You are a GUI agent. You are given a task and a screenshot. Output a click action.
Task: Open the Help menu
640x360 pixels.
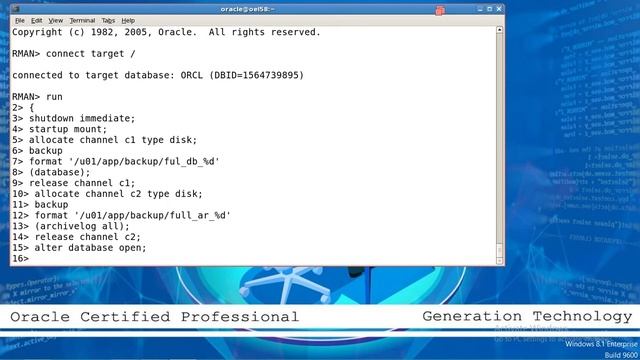click(x=128, y=20)
